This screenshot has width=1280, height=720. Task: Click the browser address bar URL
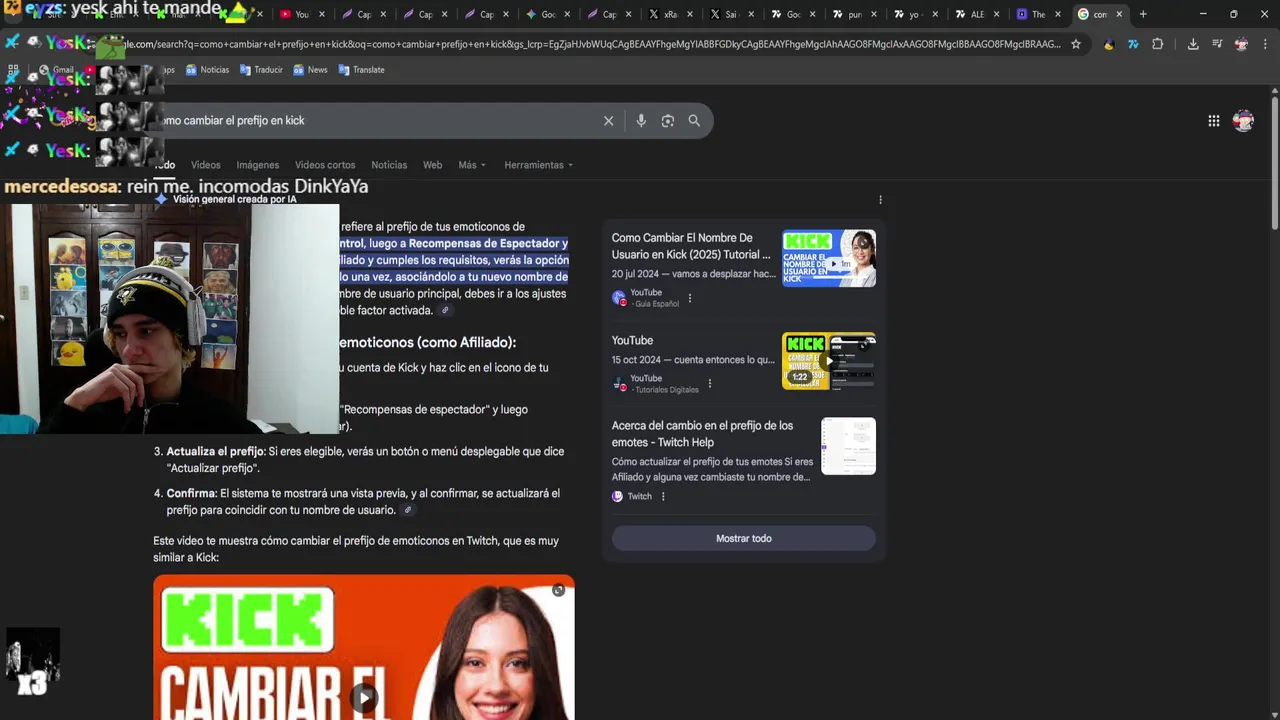tap(590, 44)
